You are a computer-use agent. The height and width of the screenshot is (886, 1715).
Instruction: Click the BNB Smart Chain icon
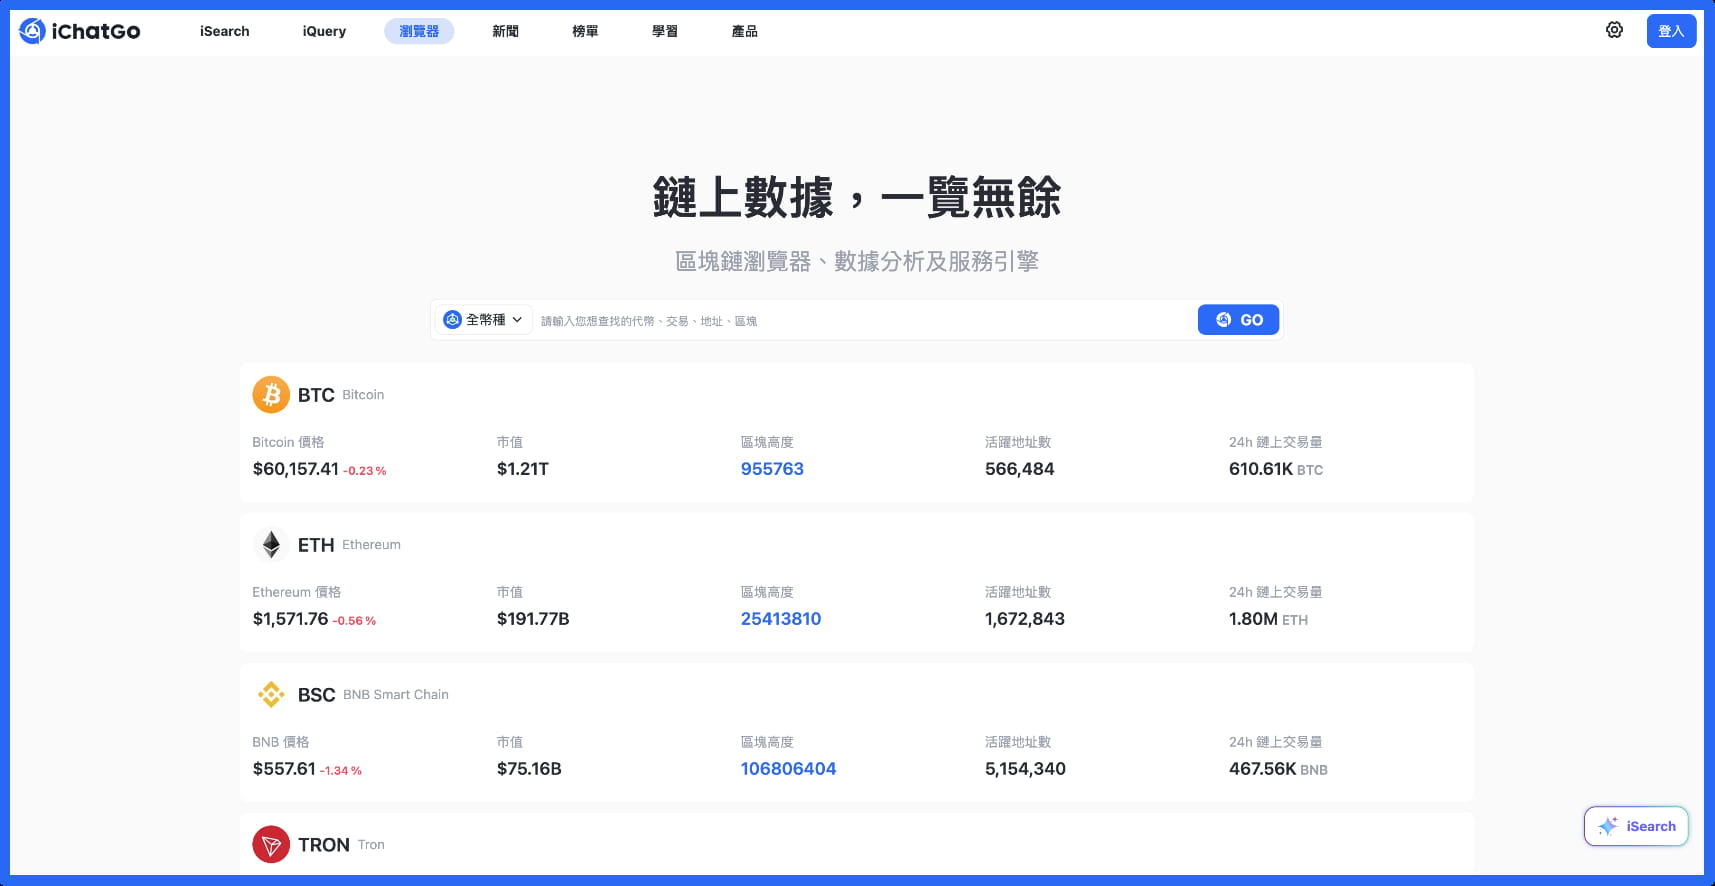point(271,694)
